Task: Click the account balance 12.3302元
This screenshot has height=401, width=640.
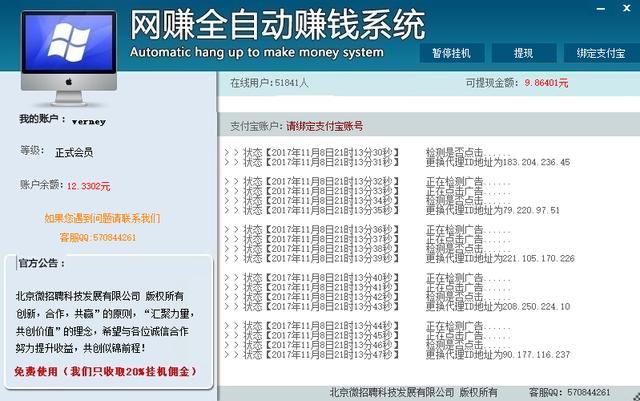Action: (89, 186)
